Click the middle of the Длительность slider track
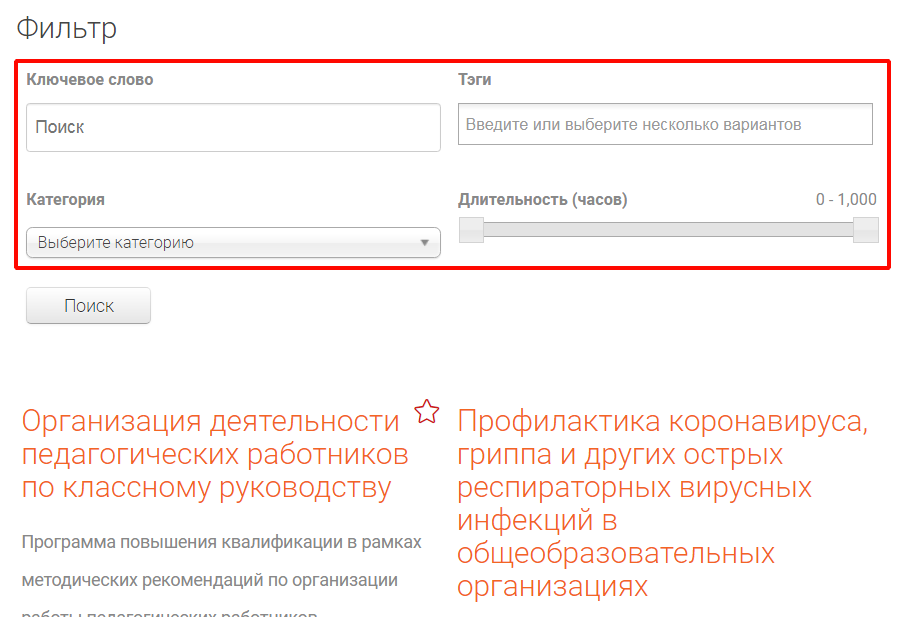The image size is (901, 617). 668,230
